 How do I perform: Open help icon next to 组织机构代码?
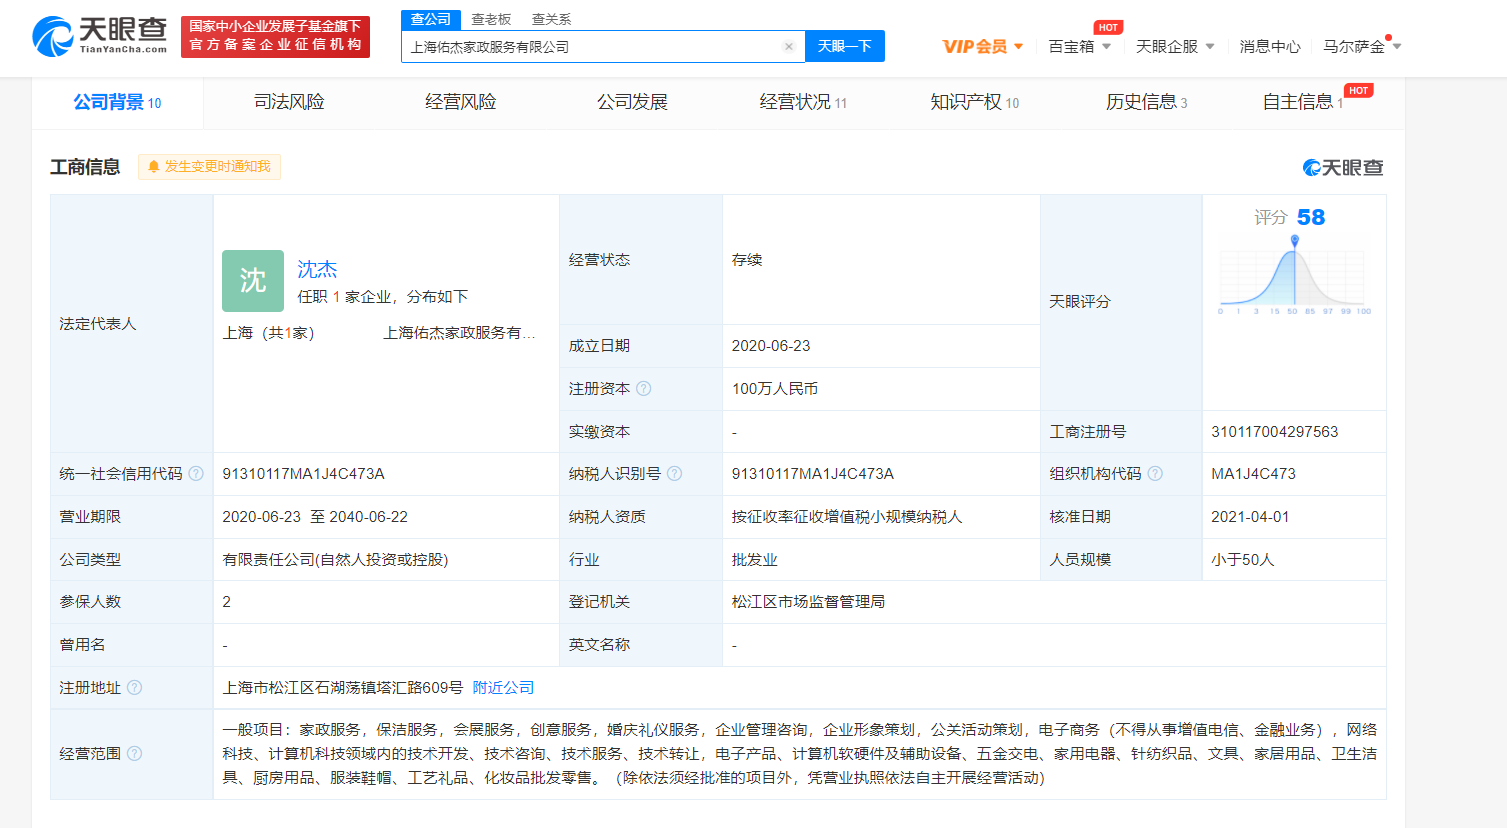pyautogui.click(x=1155, y=474)
